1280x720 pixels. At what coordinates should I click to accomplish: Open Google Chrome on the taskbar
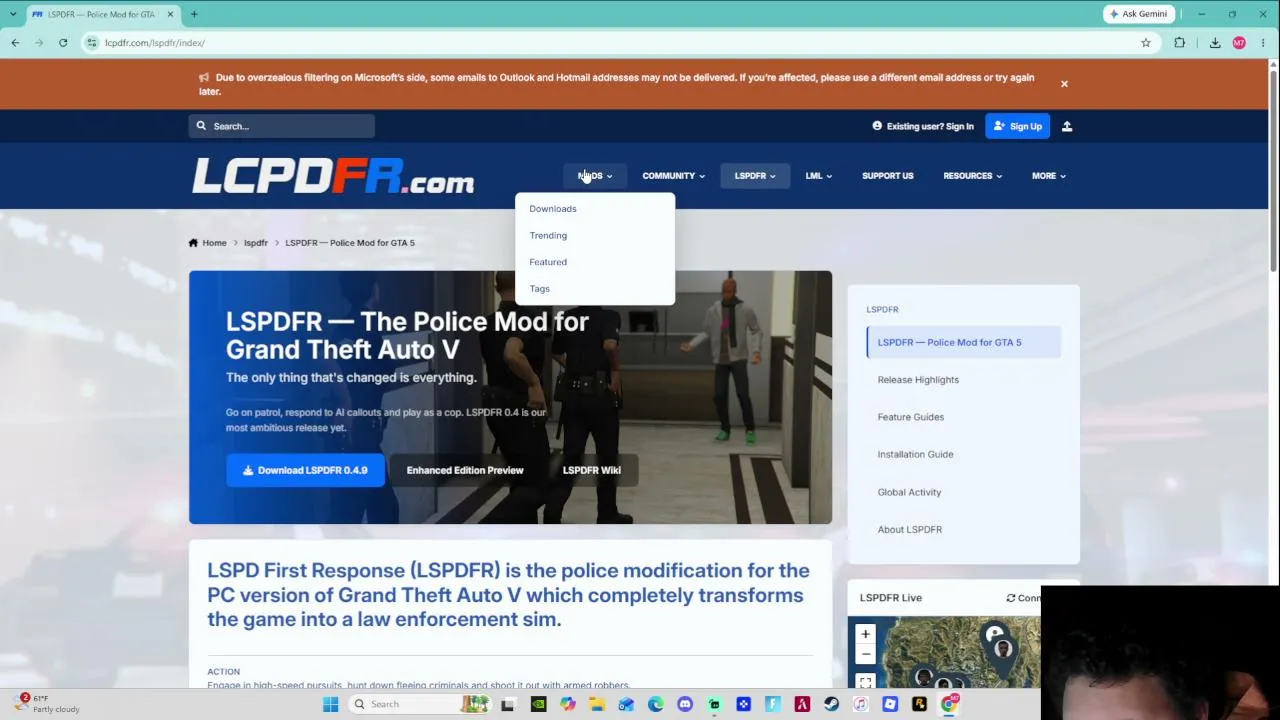[x=949, y=704]
